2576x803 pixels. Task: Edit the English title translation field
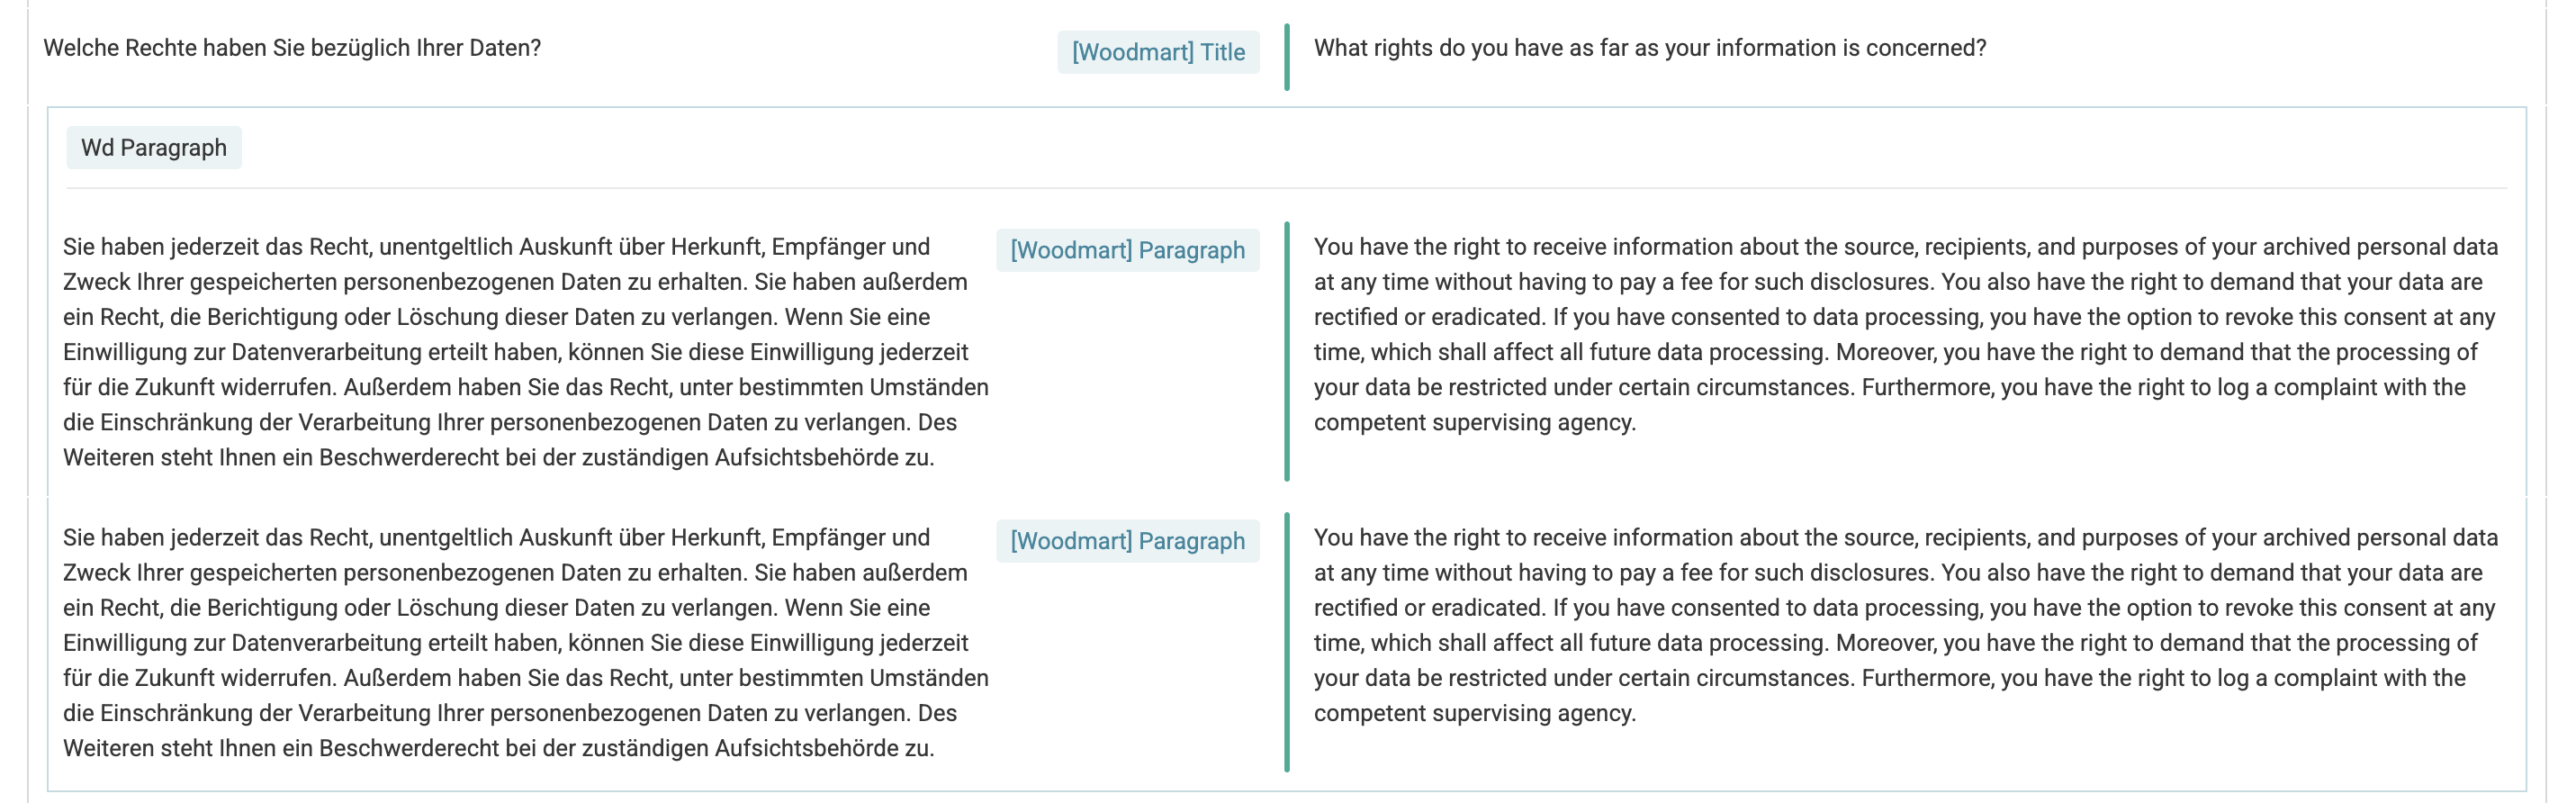tap(1649, 48)
